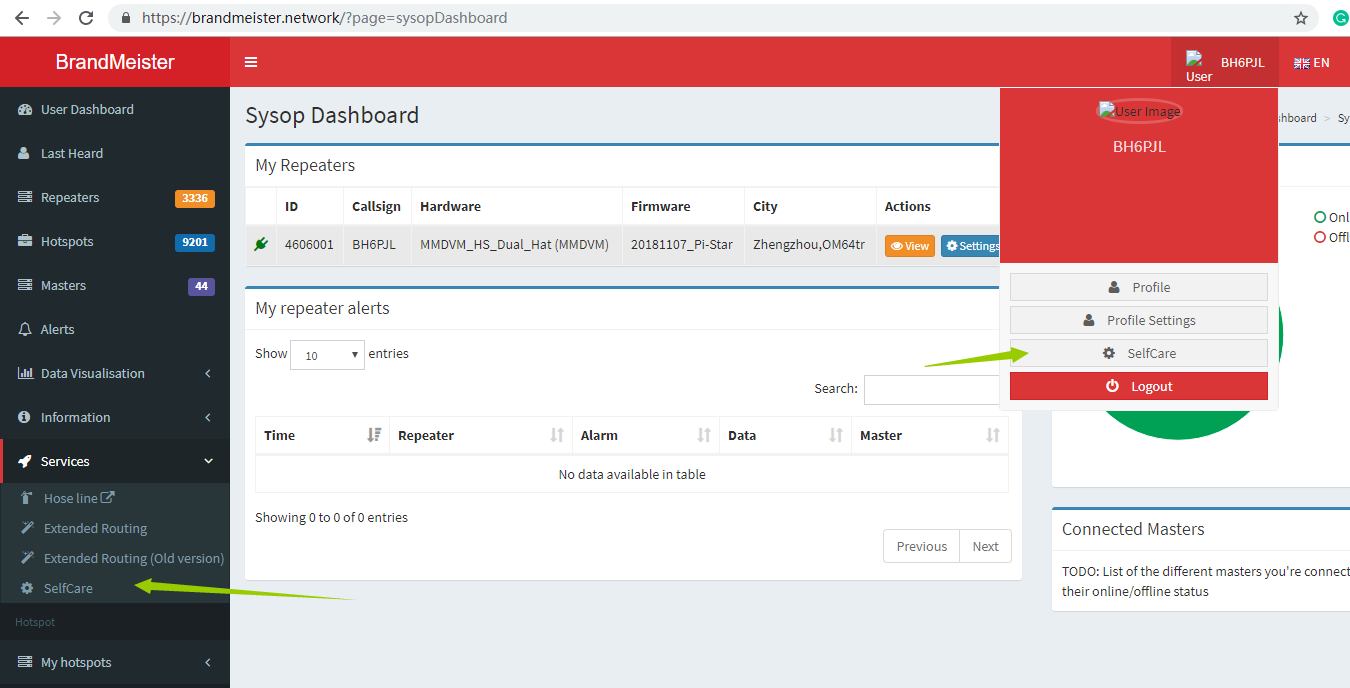The width and height of the screenshot is (1350, 688).
Task: Click the SelfCare gear icon in sidebar
Action: coord(27,588)
